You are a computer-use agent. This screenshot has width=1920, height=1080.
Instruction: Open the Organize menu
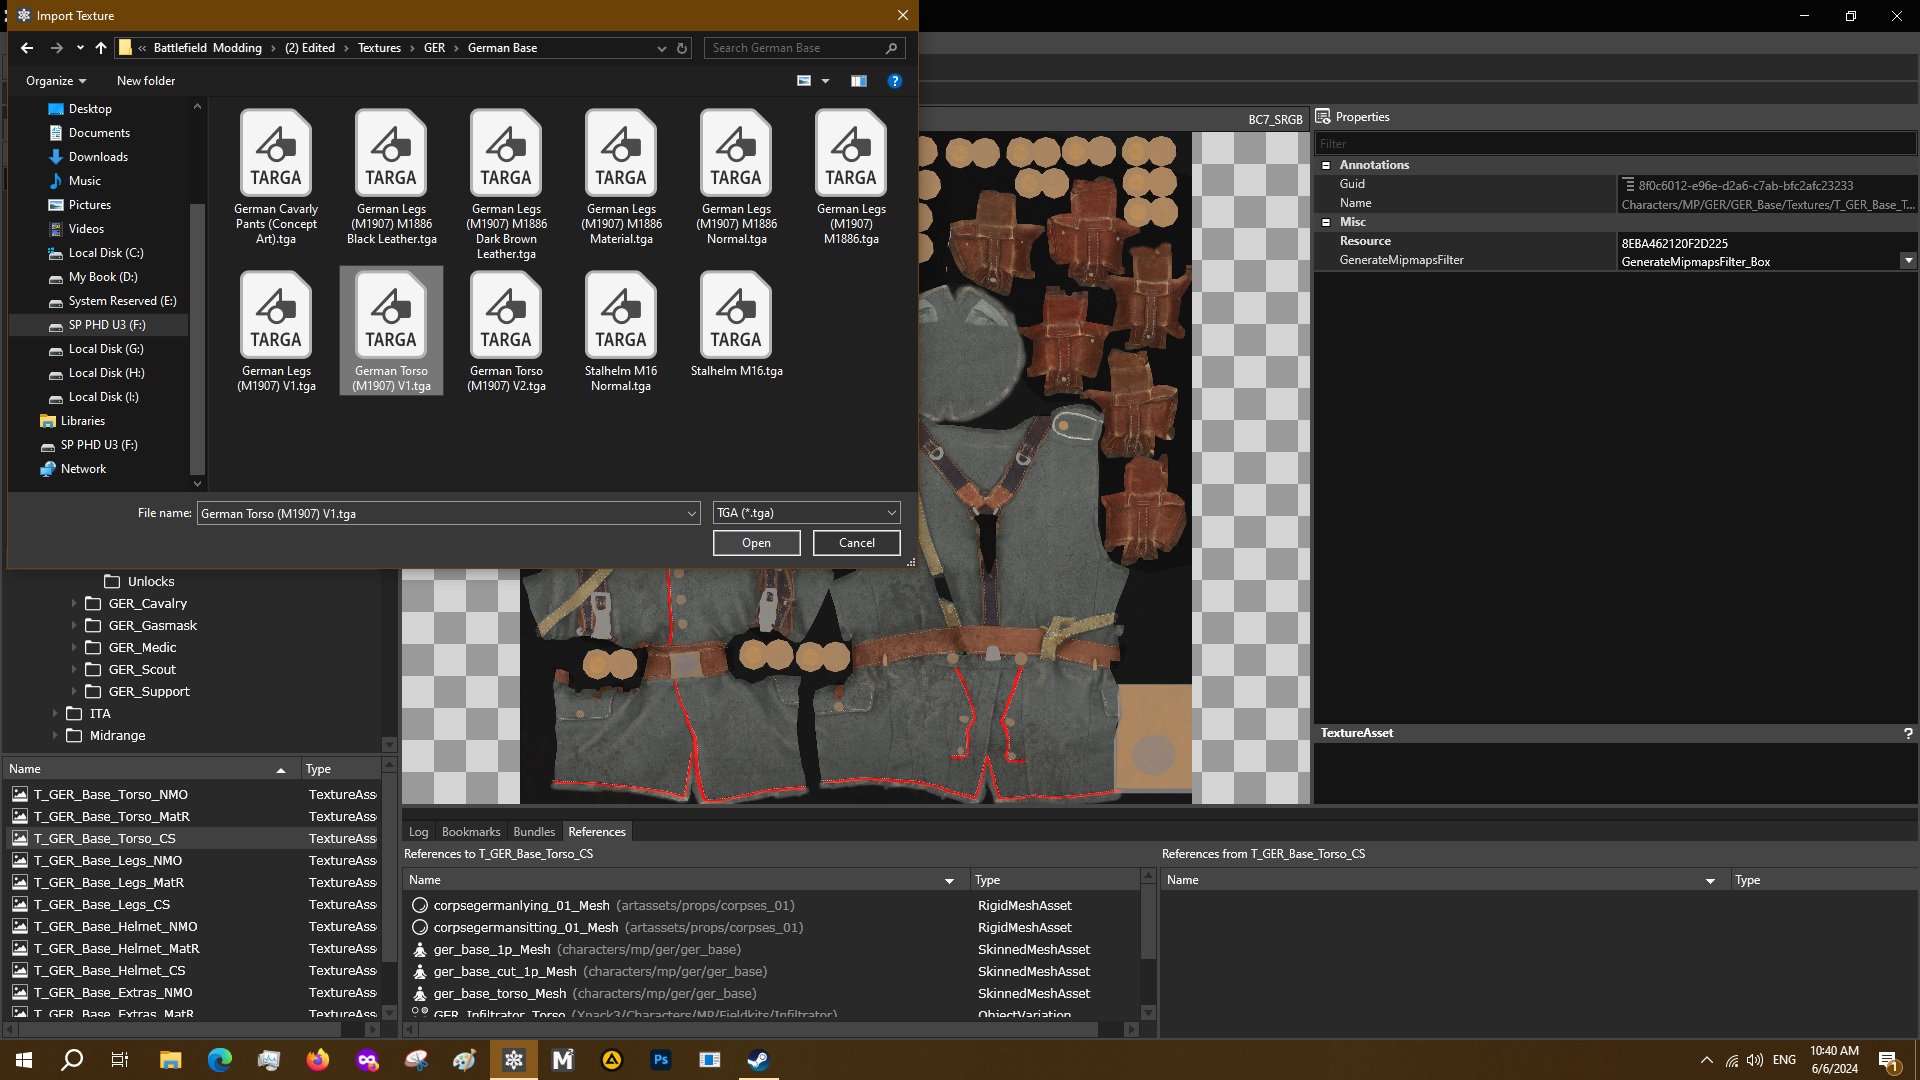(56, 81)
